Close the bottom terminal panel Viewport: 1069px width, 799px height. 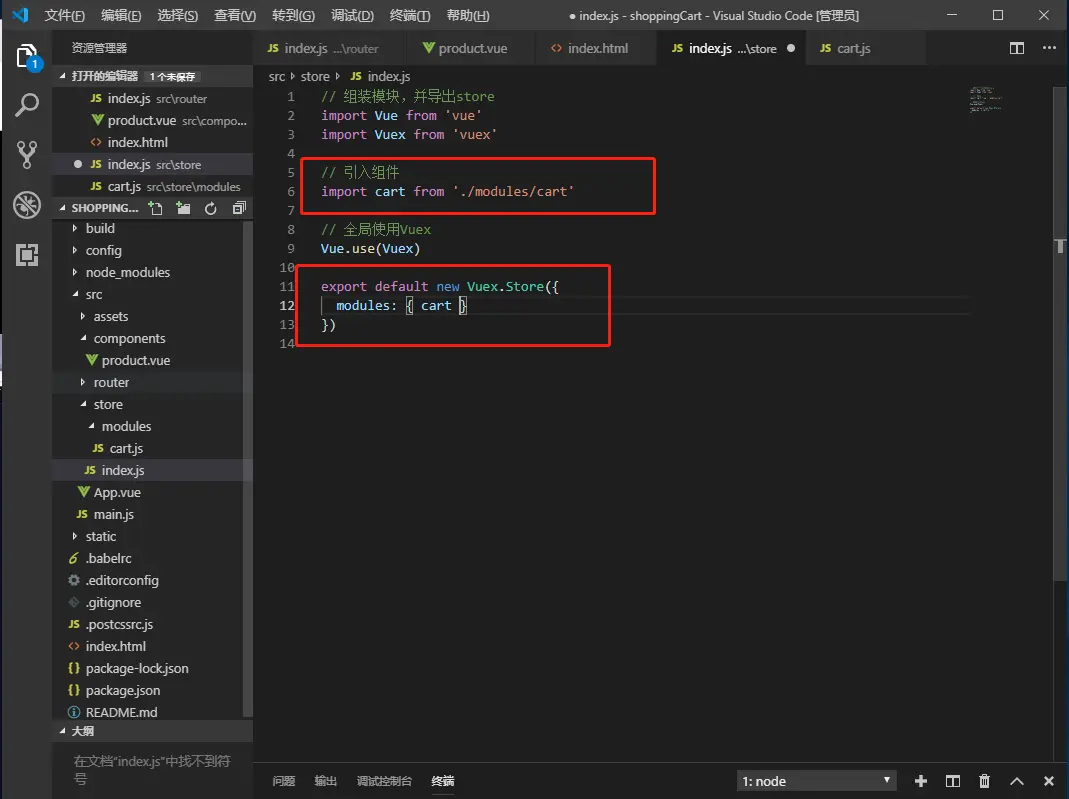click(x=1049, y=781)
